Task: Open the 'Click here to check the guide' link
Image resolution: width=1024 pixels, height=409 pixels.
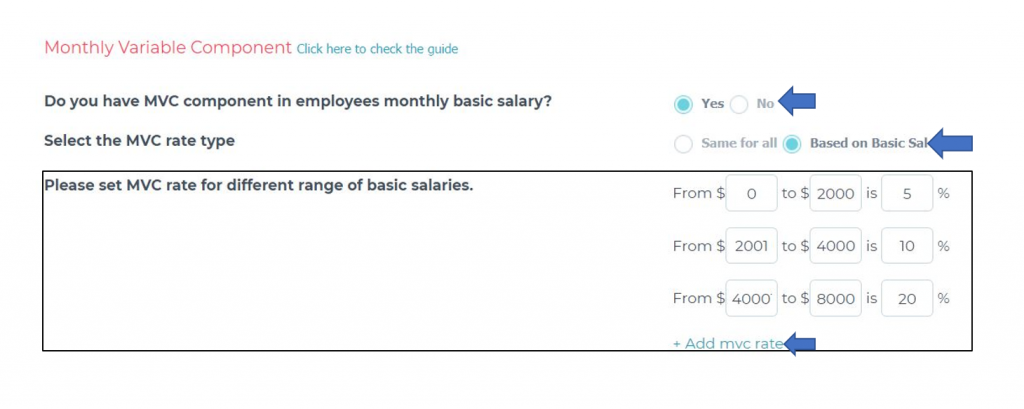Action: (377, 49)
